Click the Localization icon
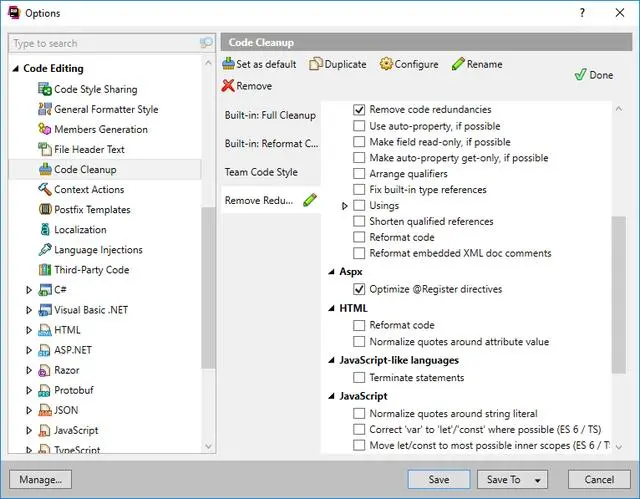The height and width of the screenshot is (499, 640). click(45, 229)
